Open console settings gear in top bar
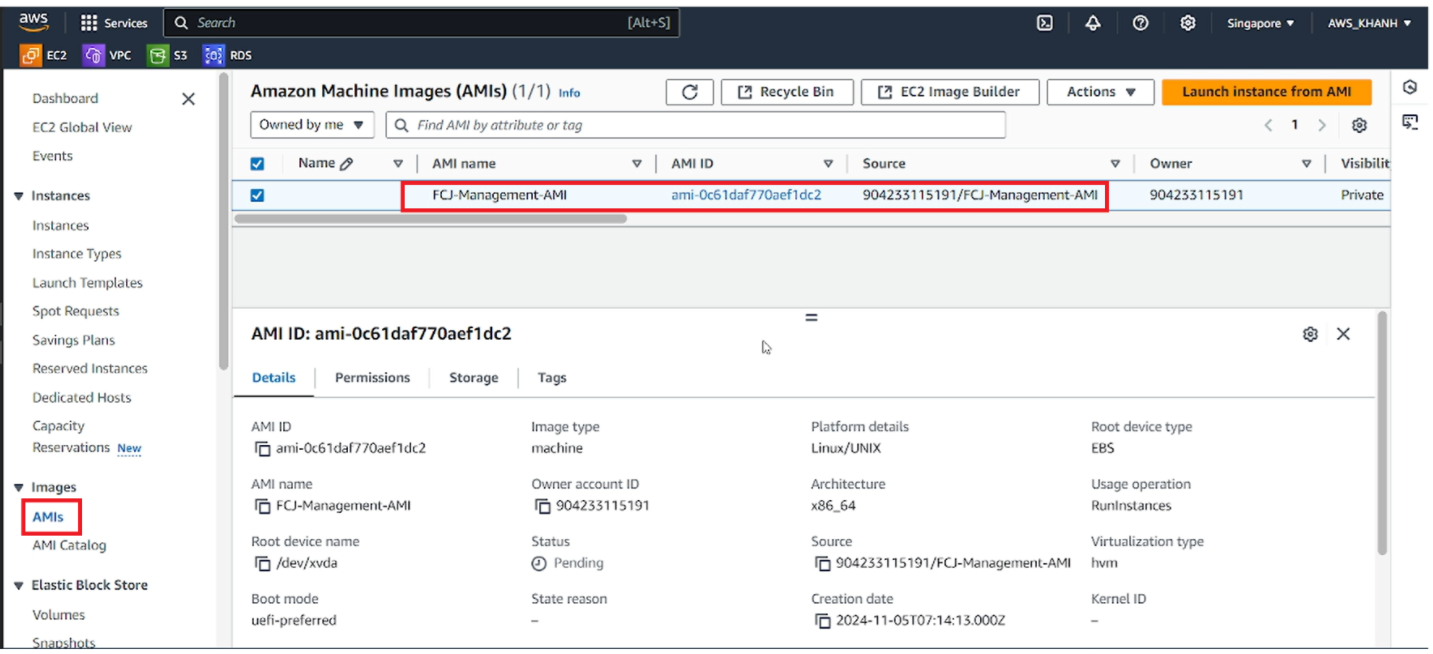Screen dimensions: 1433x654 [x=1188, y=23]
